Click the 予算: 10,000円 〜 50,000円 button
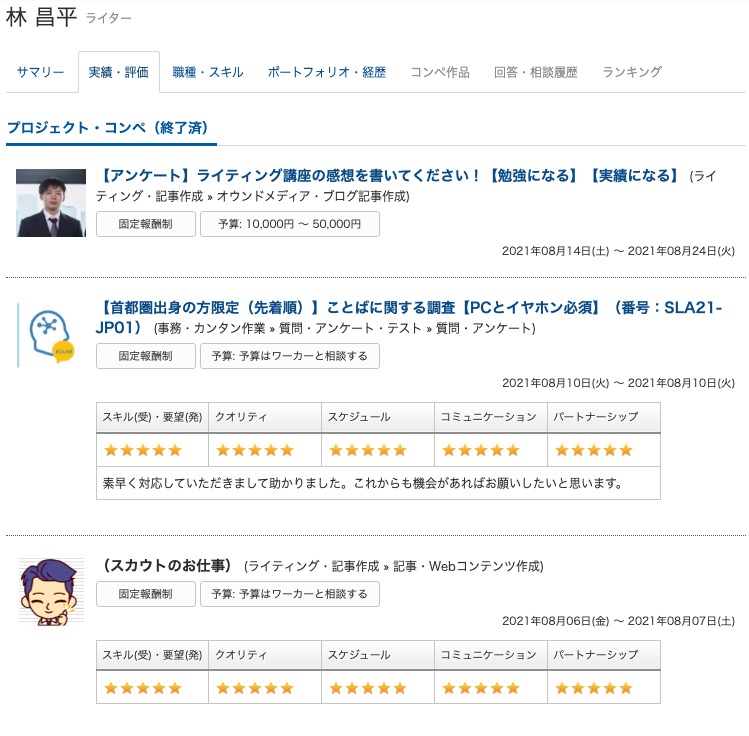Image resolution: width=749 pixels, height=736 pixels. (x=289, y=224)
